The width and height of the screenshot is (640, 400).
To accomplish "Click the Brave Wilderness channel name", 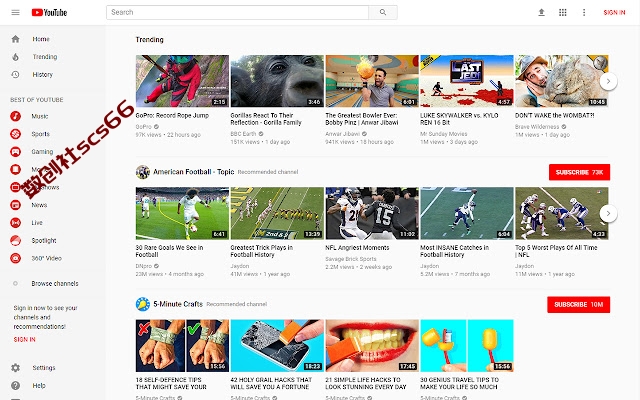I will (537, 127).
